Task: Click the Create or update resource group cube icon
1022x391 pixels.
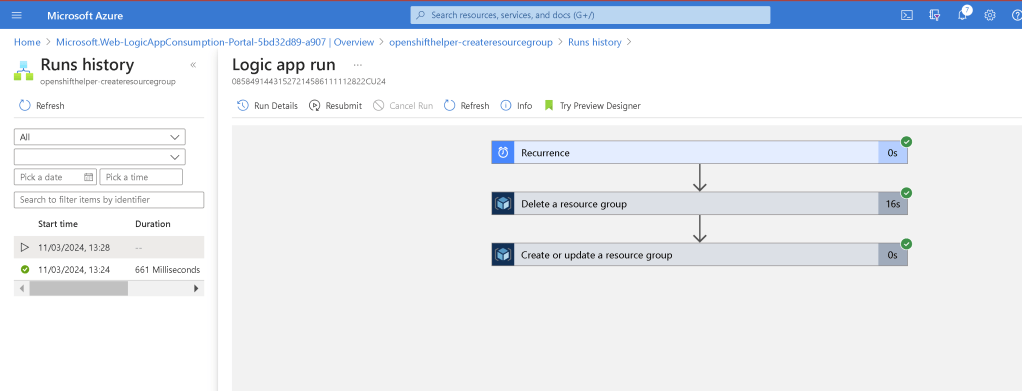Action: (503, 255)
